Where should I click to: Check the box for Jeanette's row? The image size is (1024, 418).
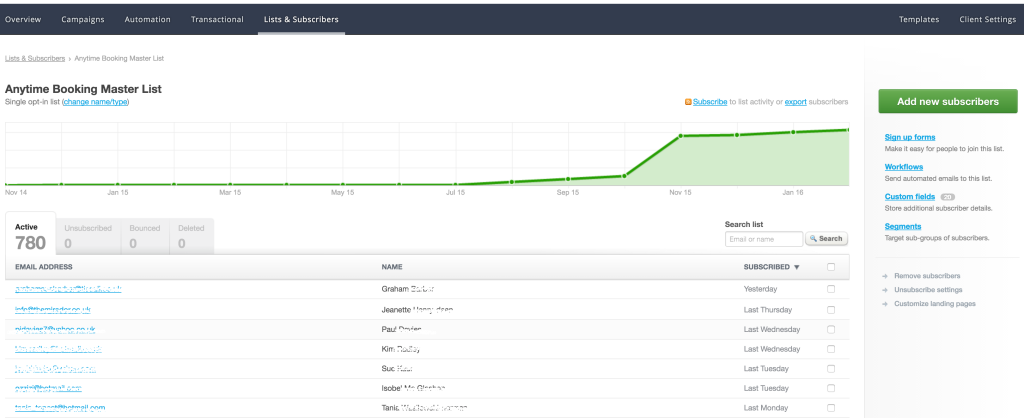coord(831,310)
